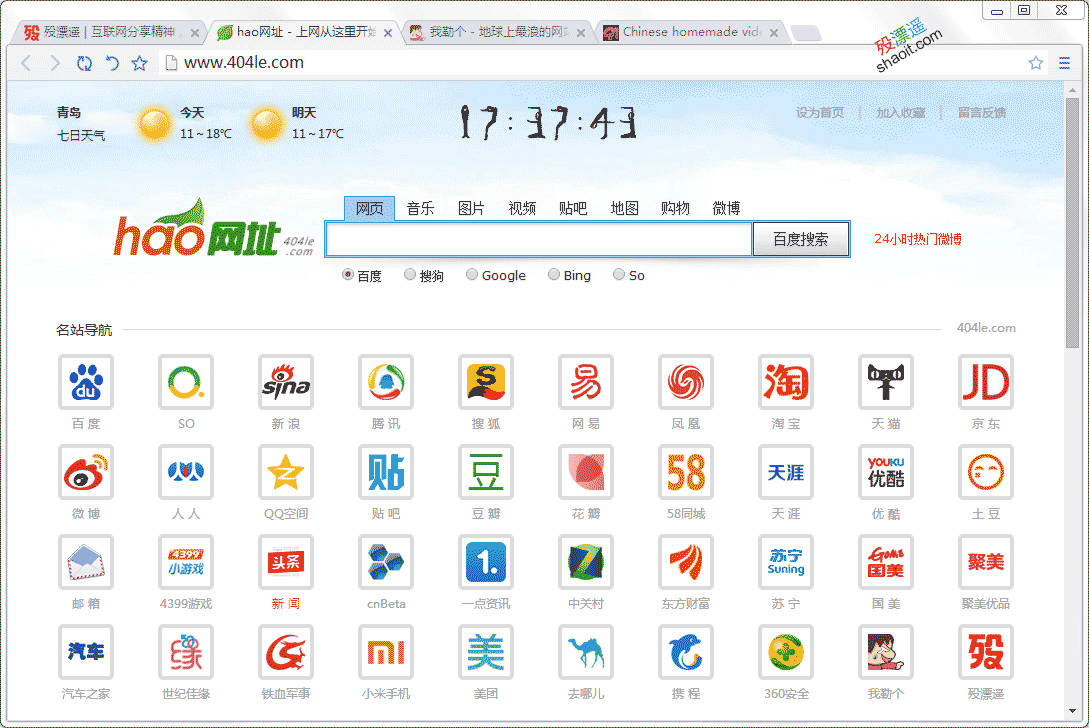The height and width of the screenshot is (728, 1089).
Task: Select the Bing search engine radio
Action: 554,275
